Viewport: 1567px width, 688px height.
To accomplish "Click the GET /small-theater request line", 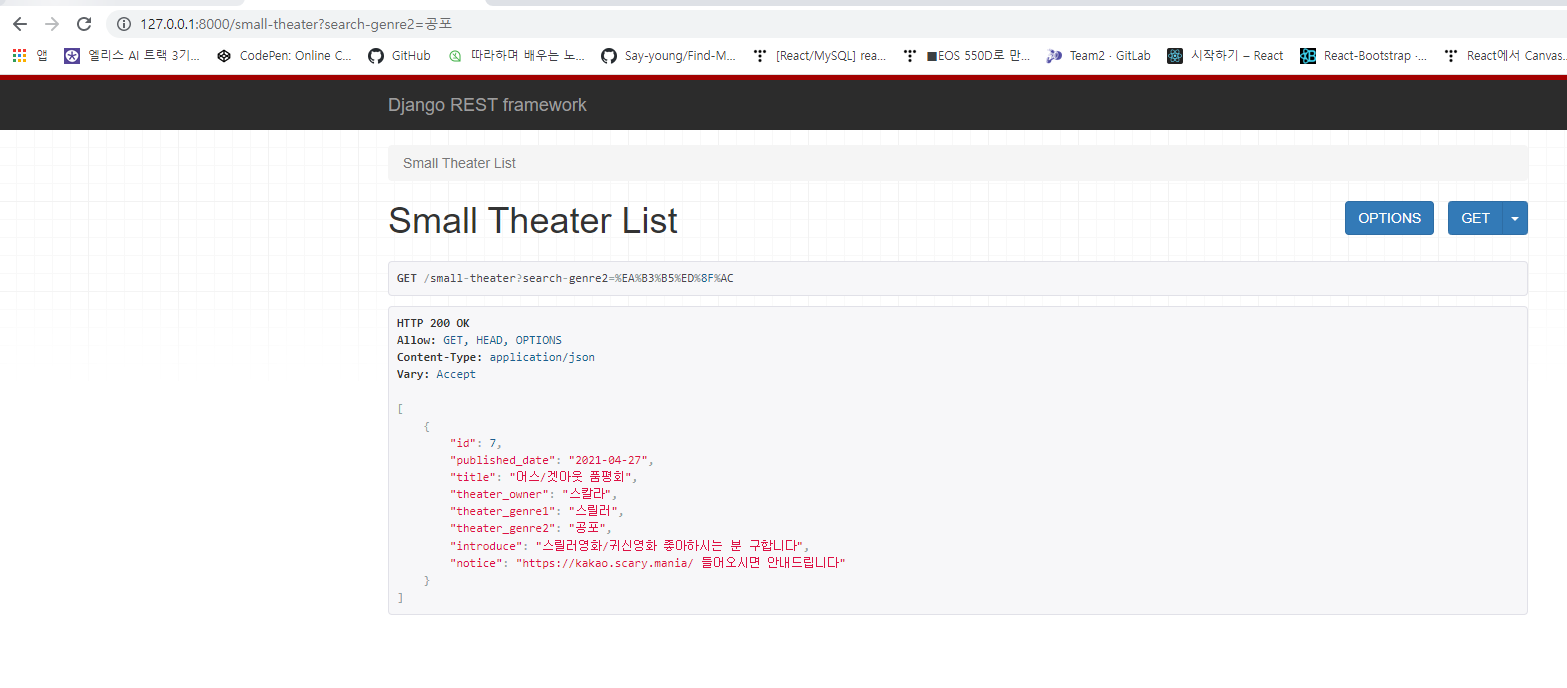I will coord(565,278).
